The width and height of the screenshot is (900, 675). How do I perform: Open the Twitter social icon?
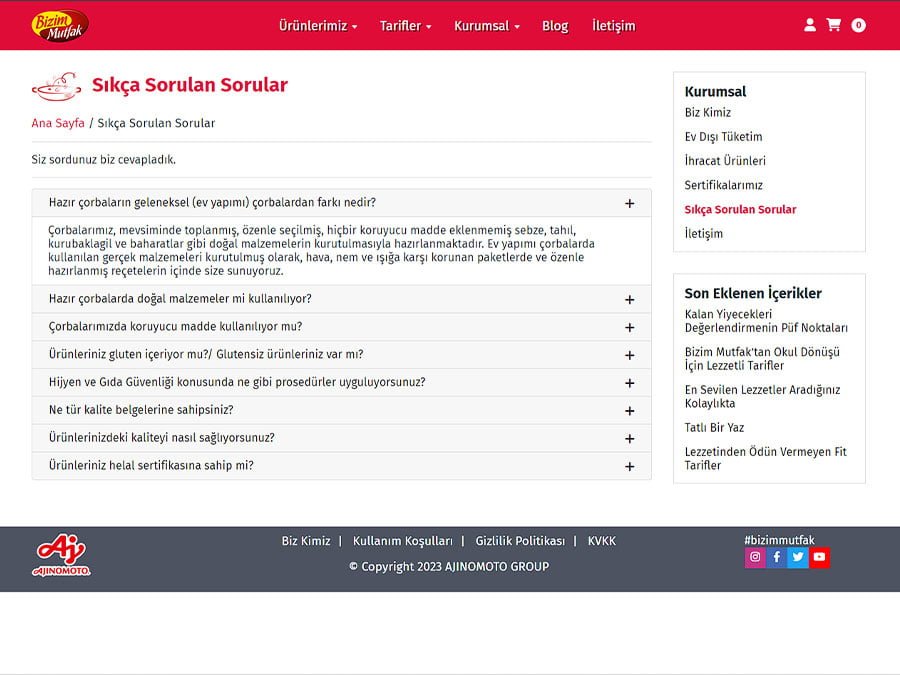pyautogui.click(x=798, y=558)
